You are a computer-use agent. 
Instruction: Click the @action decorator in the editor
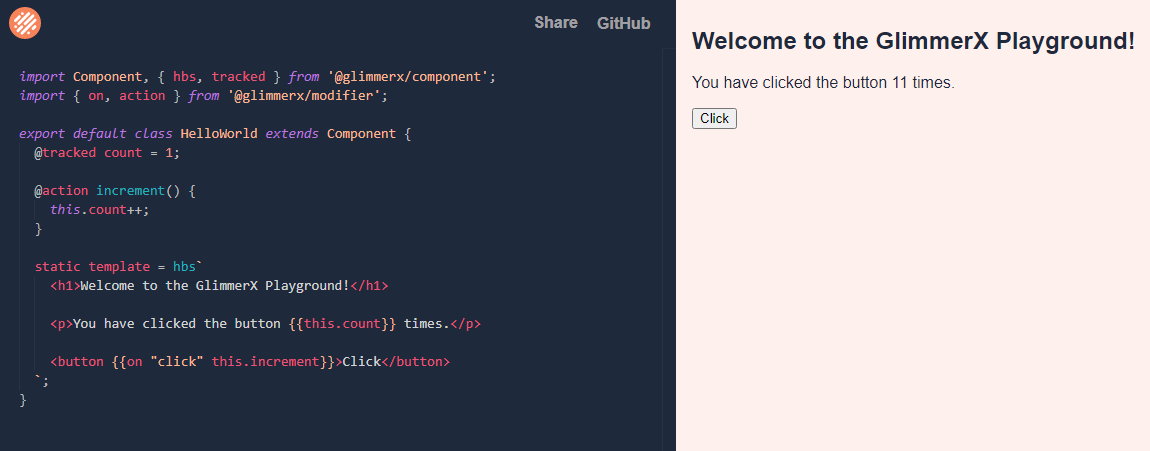pyautogui.click(x=62, y=191)
